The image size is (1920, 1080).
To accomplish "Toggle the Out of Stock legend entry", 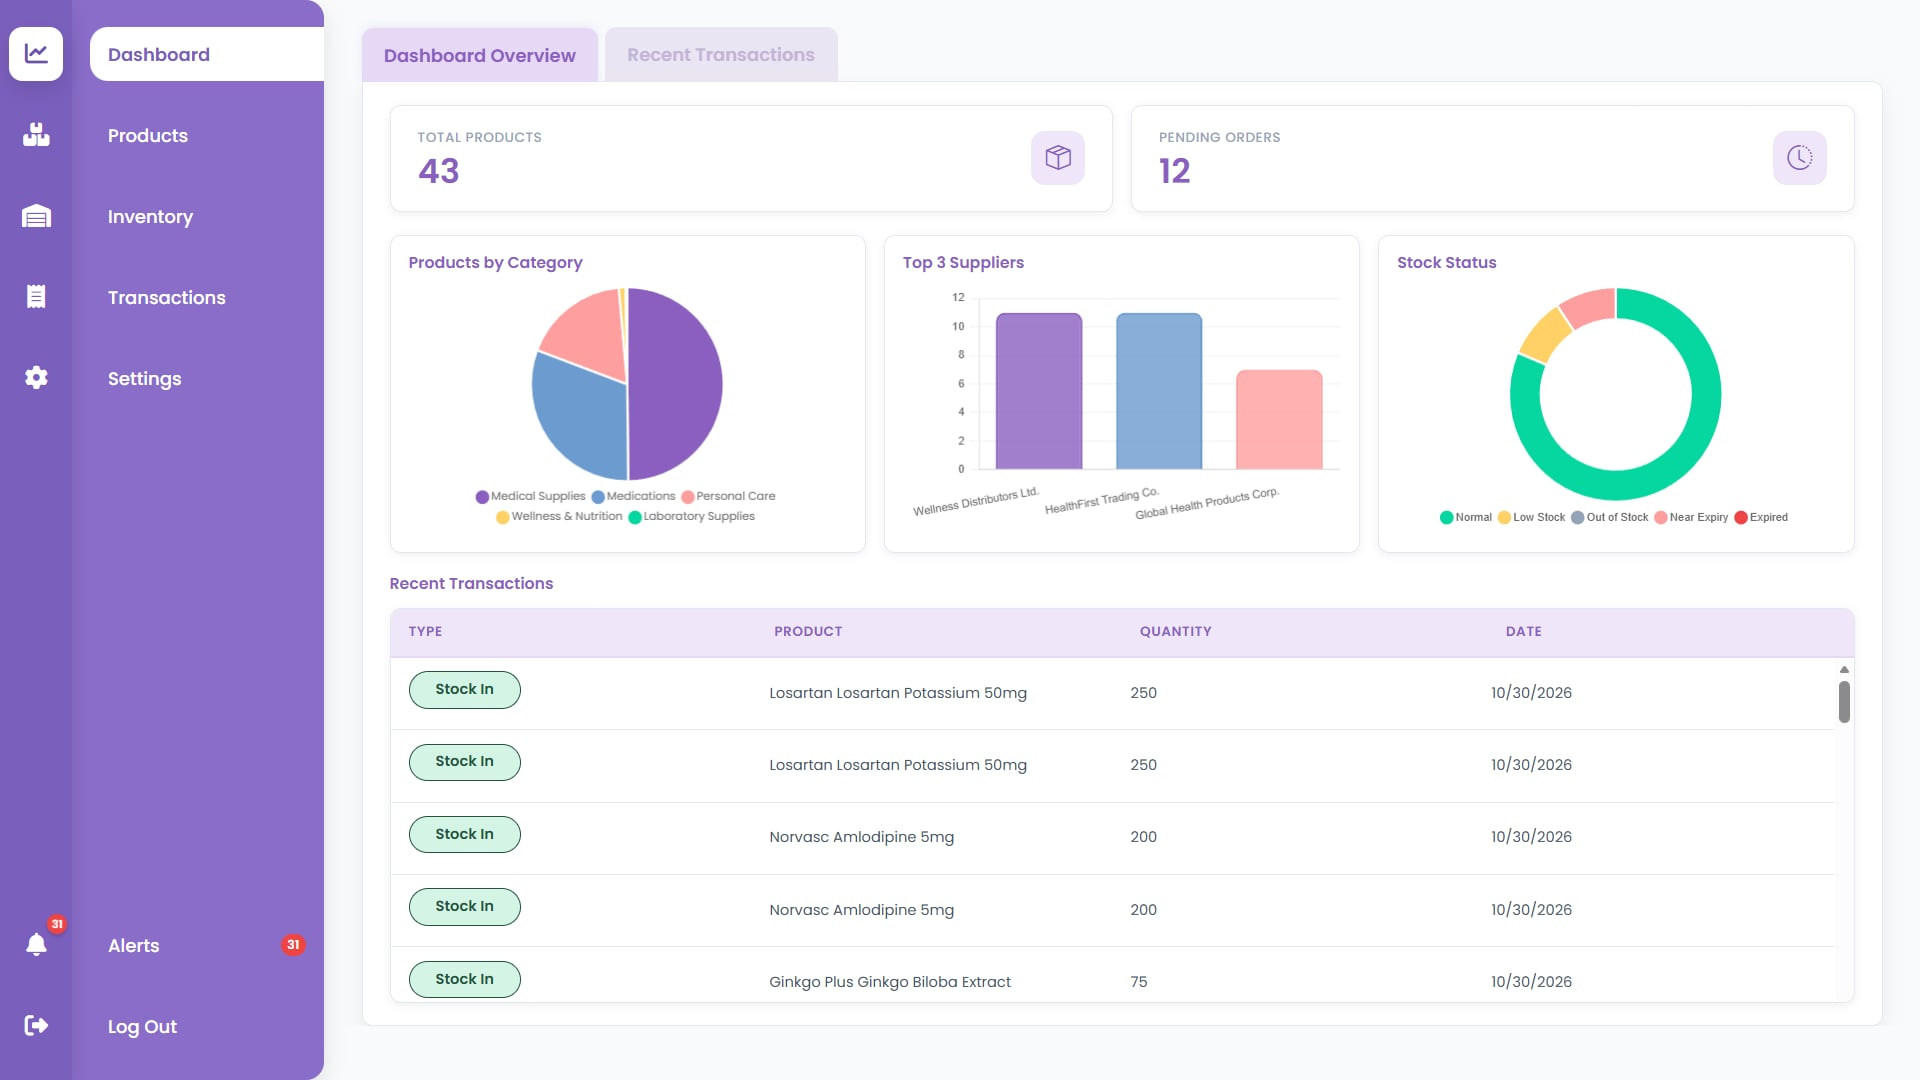I will 1610,517.
